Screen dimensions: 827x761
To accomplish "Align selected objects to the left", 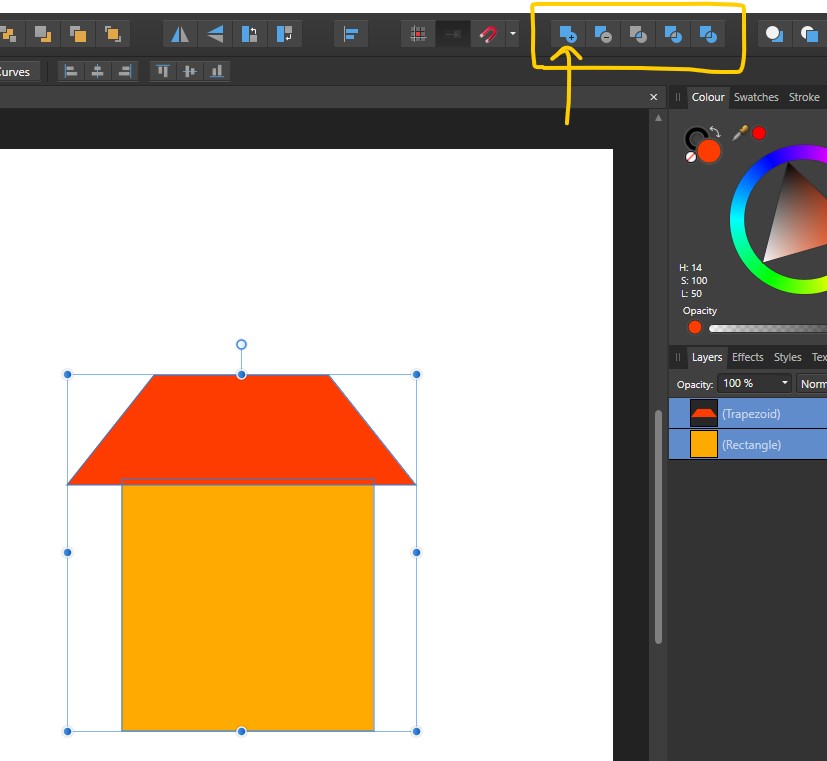I will (x=71, y=71).
